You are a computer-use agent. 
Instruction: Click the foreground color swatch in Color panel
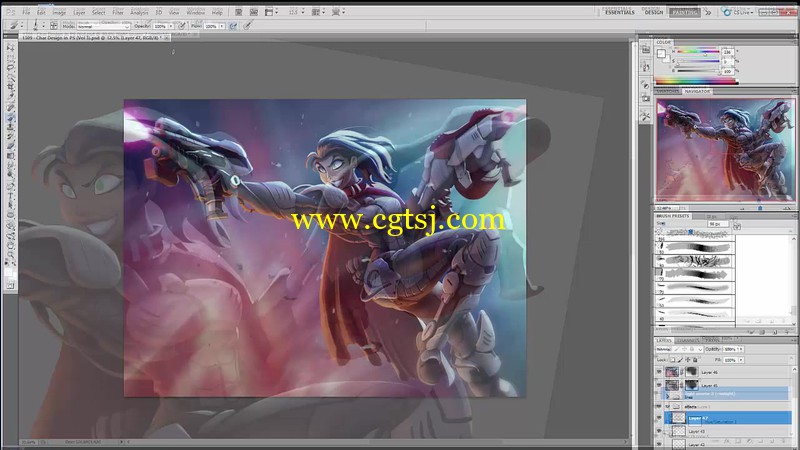tap(661, 53)
